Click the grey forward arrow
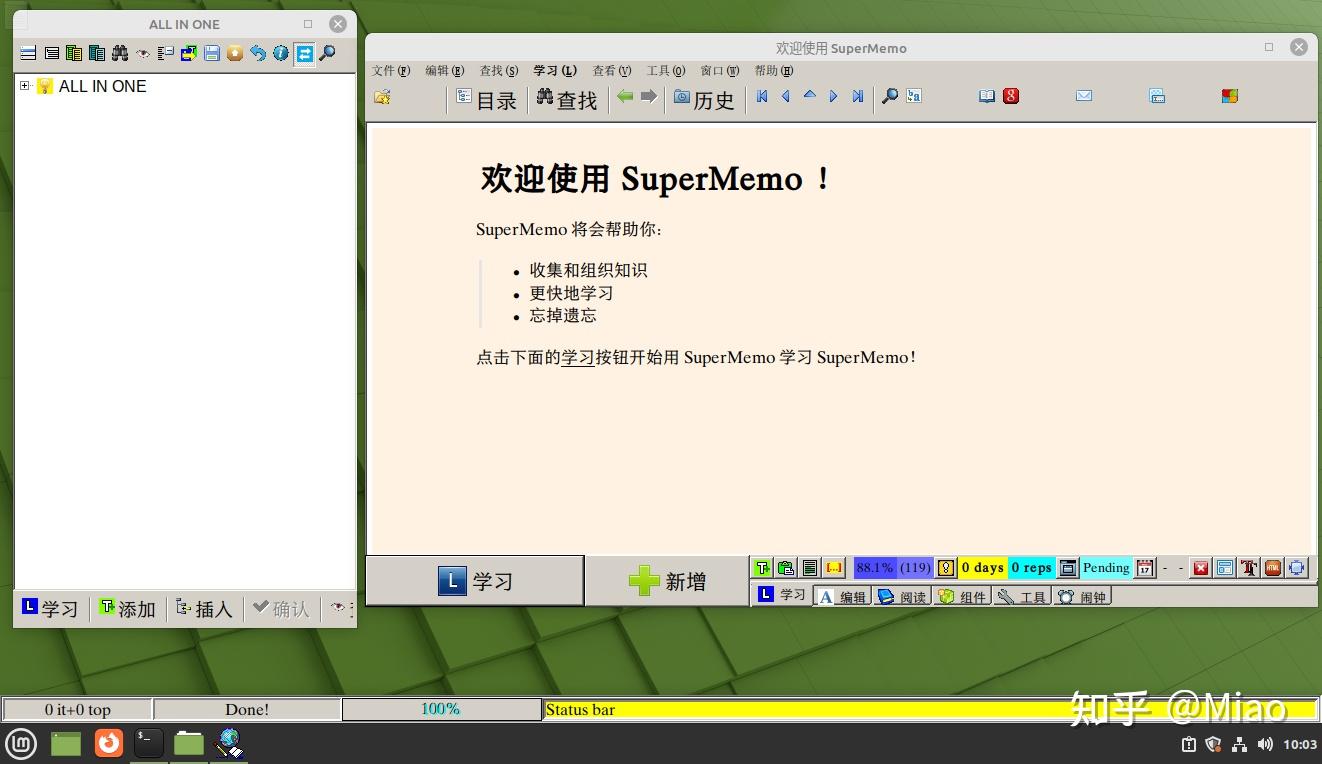 click(x=649, y=97)
